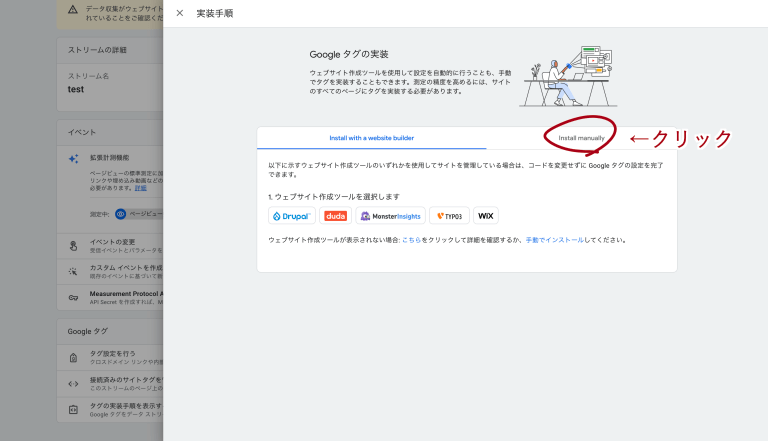
Task: Click the warning triangle icon in banner
Action: click(72, 10)
